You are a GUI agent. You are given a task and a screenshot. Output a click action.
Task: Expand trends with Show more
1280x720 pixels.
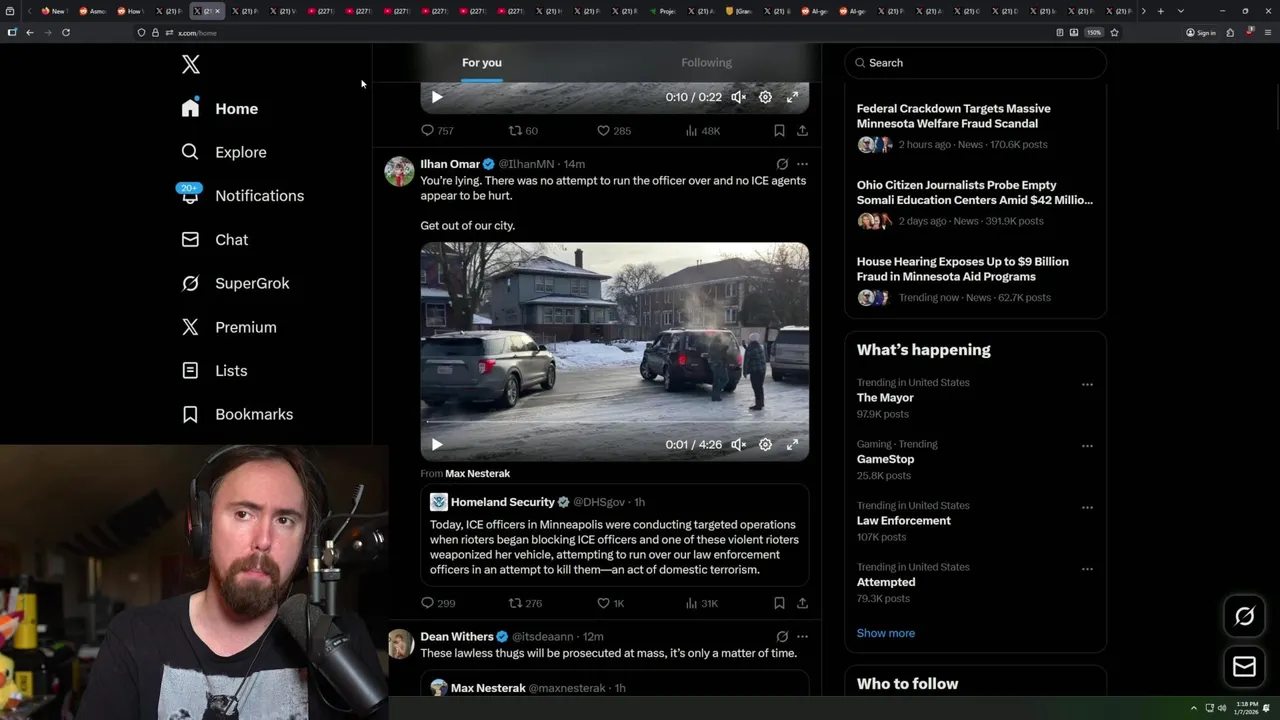point(886,633)
